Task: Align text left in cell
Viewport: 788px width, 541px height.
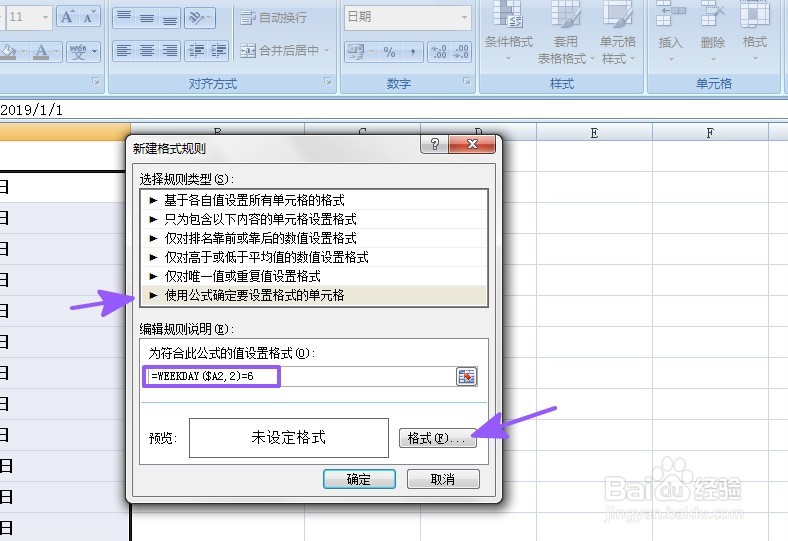Action: [x=124, y=51]
